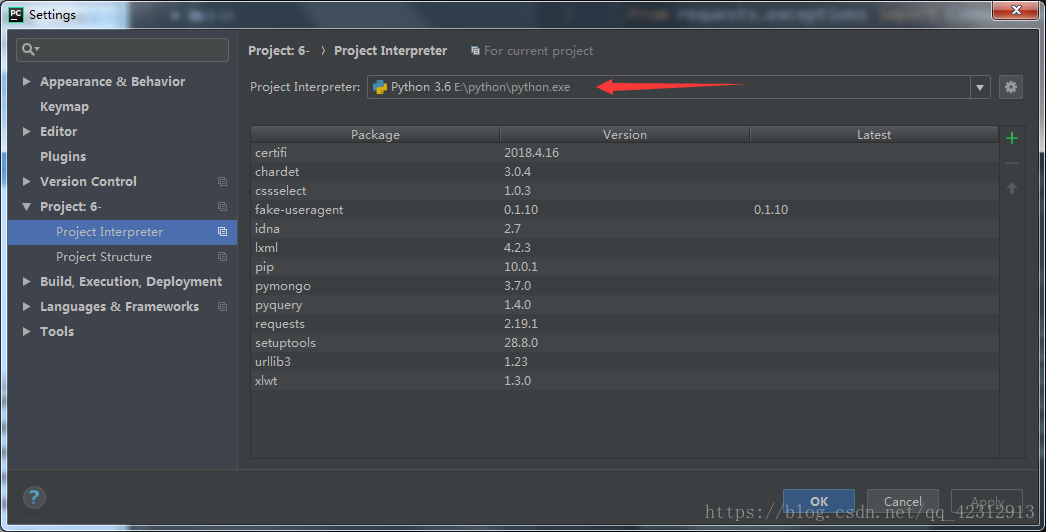Expand Languages & Frameworks section
This screenshot has width=1046, height=532.
tap(27, 306)
